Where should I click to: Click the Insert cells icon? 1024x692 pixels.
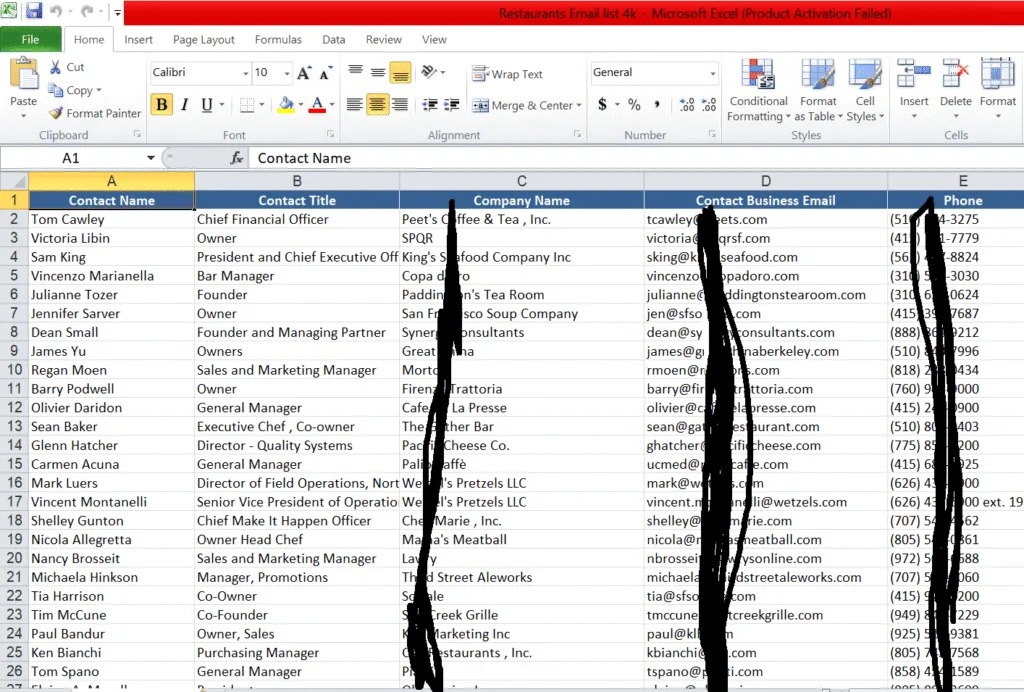(914, 74)
